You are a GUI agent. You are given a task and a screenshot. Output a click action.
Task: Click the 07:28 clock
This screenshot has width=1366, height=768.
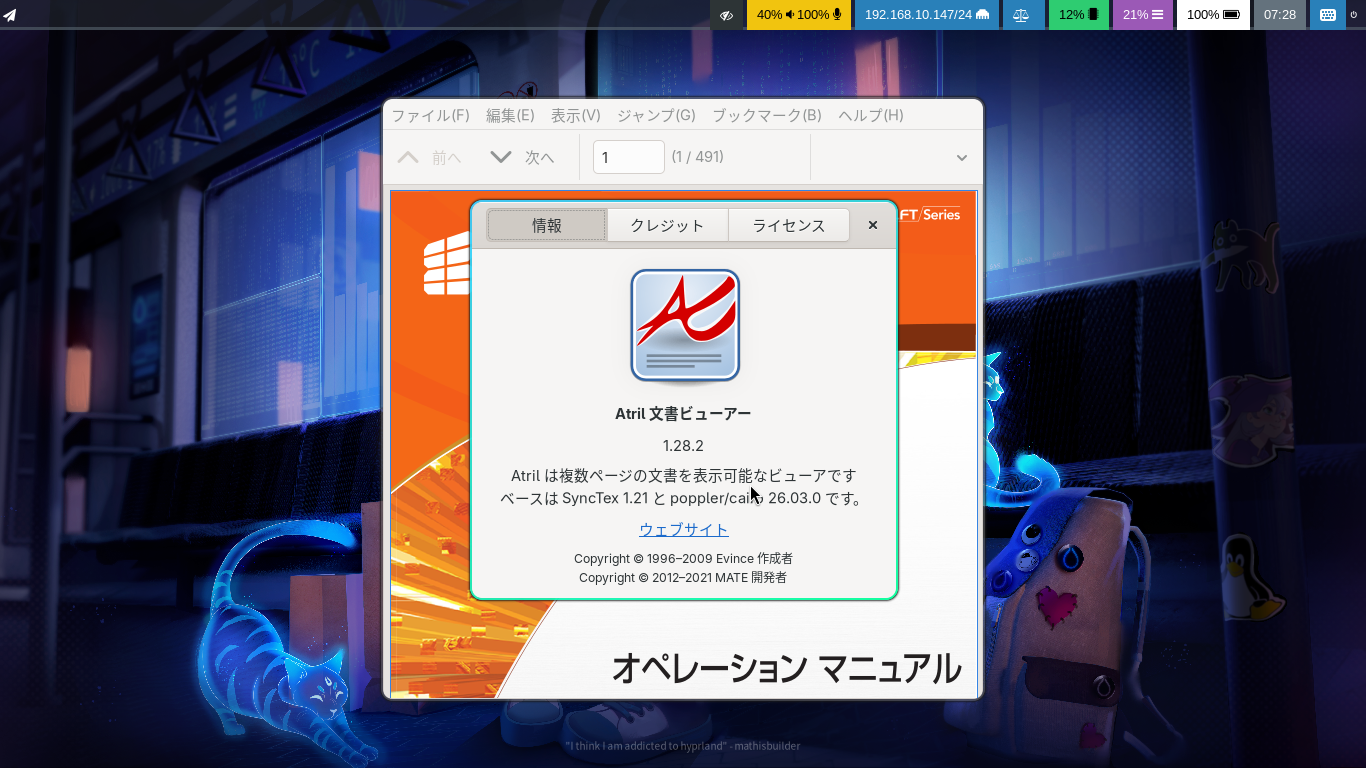1280,15
